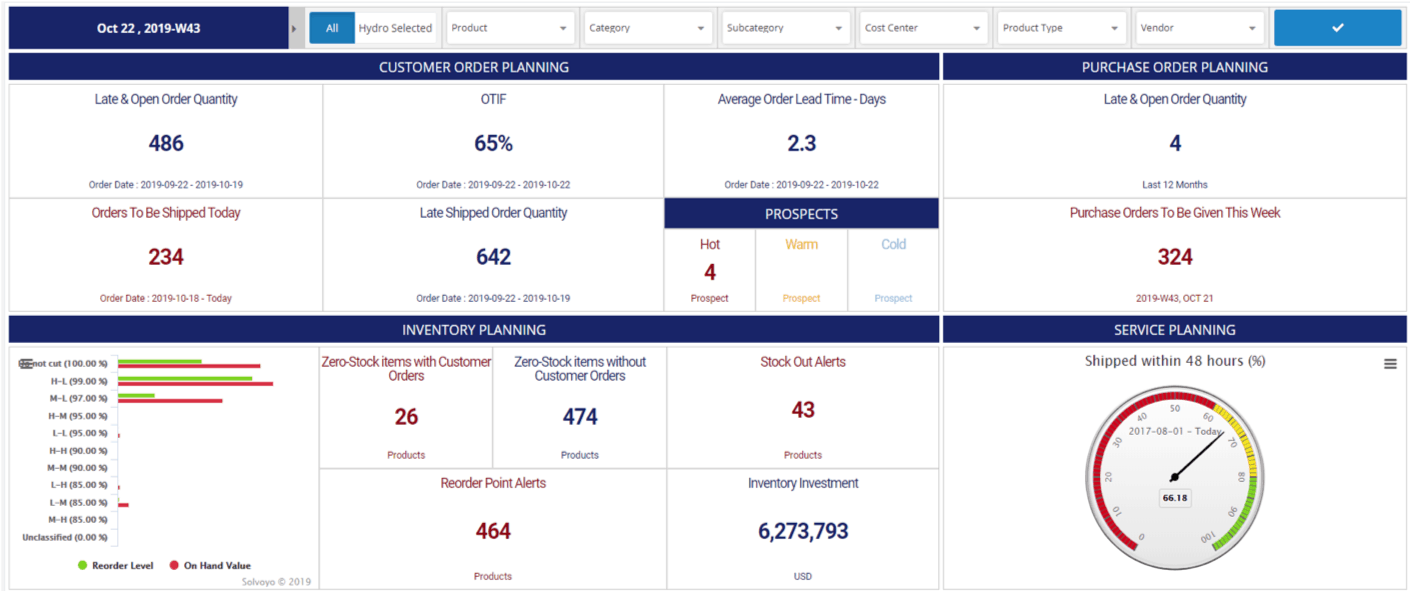Expand the Subcategory filter list
Image resolution: width=1410 pixels, height=591 pixels.
[785, 27]
